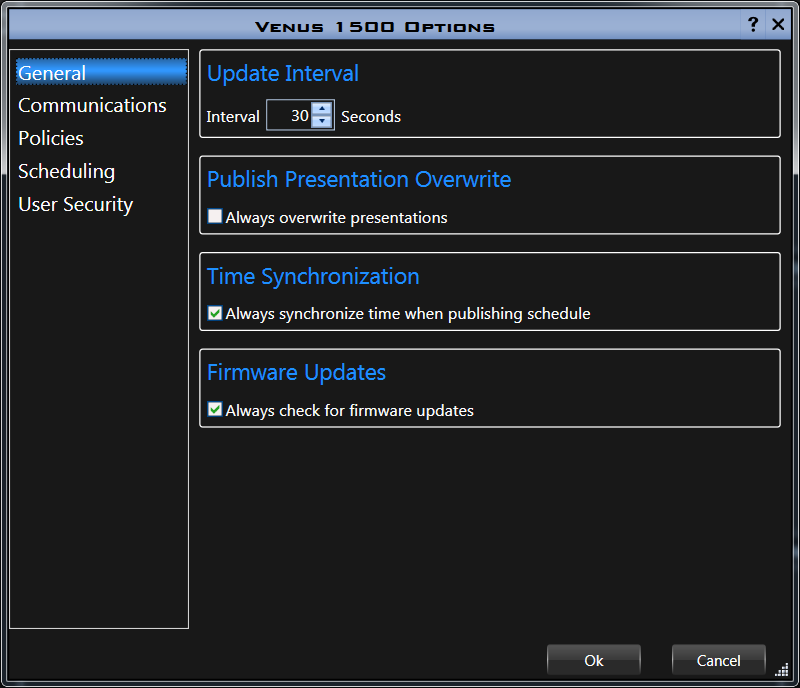Click the Time Synchronization section heading
Viewport: 800px width, 688px height.
tap(313, 276)
